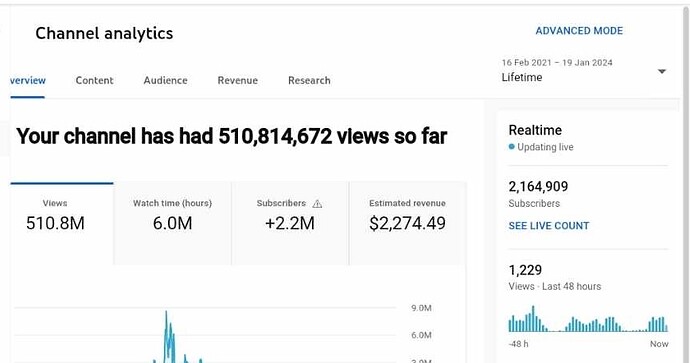Switch to the Audience tab
The width and height of the screenshot is (690, 363).
(x=165, y=81)
